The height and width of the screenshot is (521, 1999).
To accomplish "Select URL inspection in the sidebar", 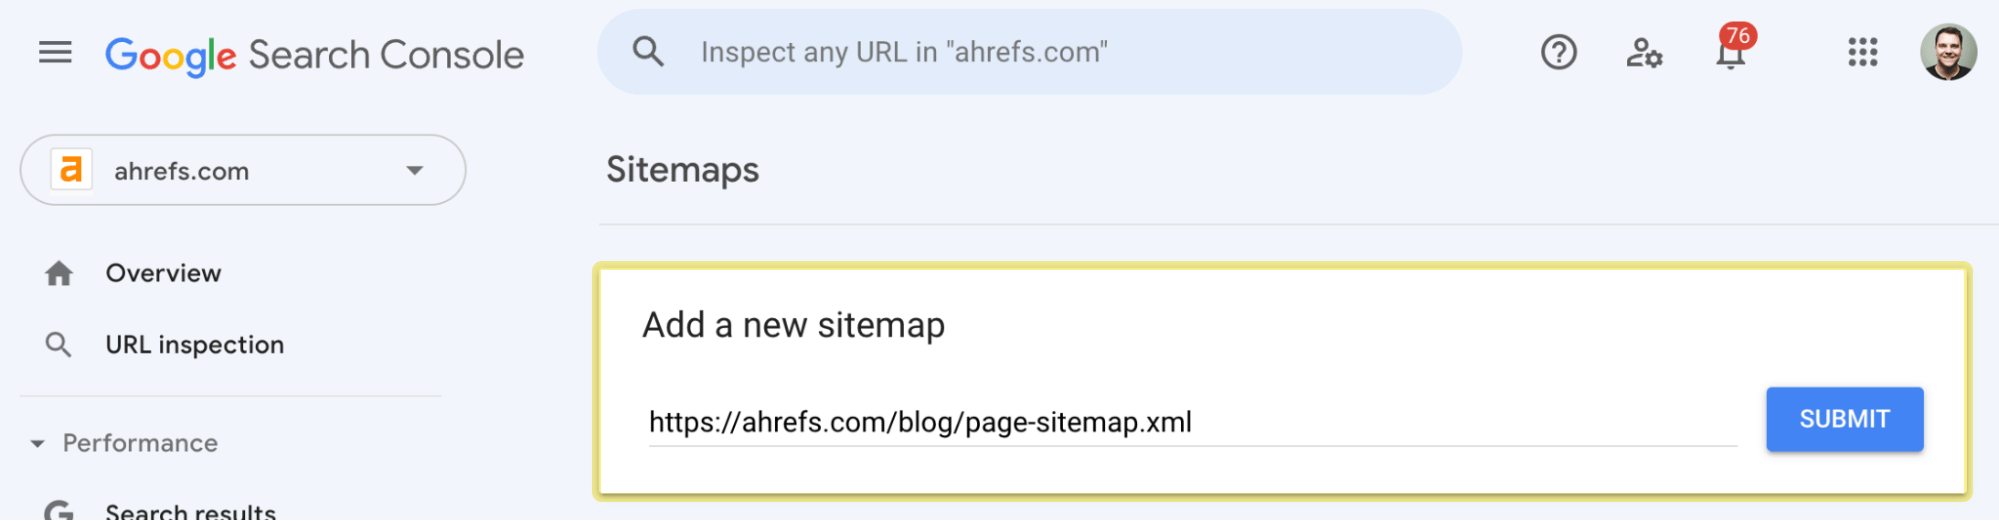I will (x=194, y=345).
